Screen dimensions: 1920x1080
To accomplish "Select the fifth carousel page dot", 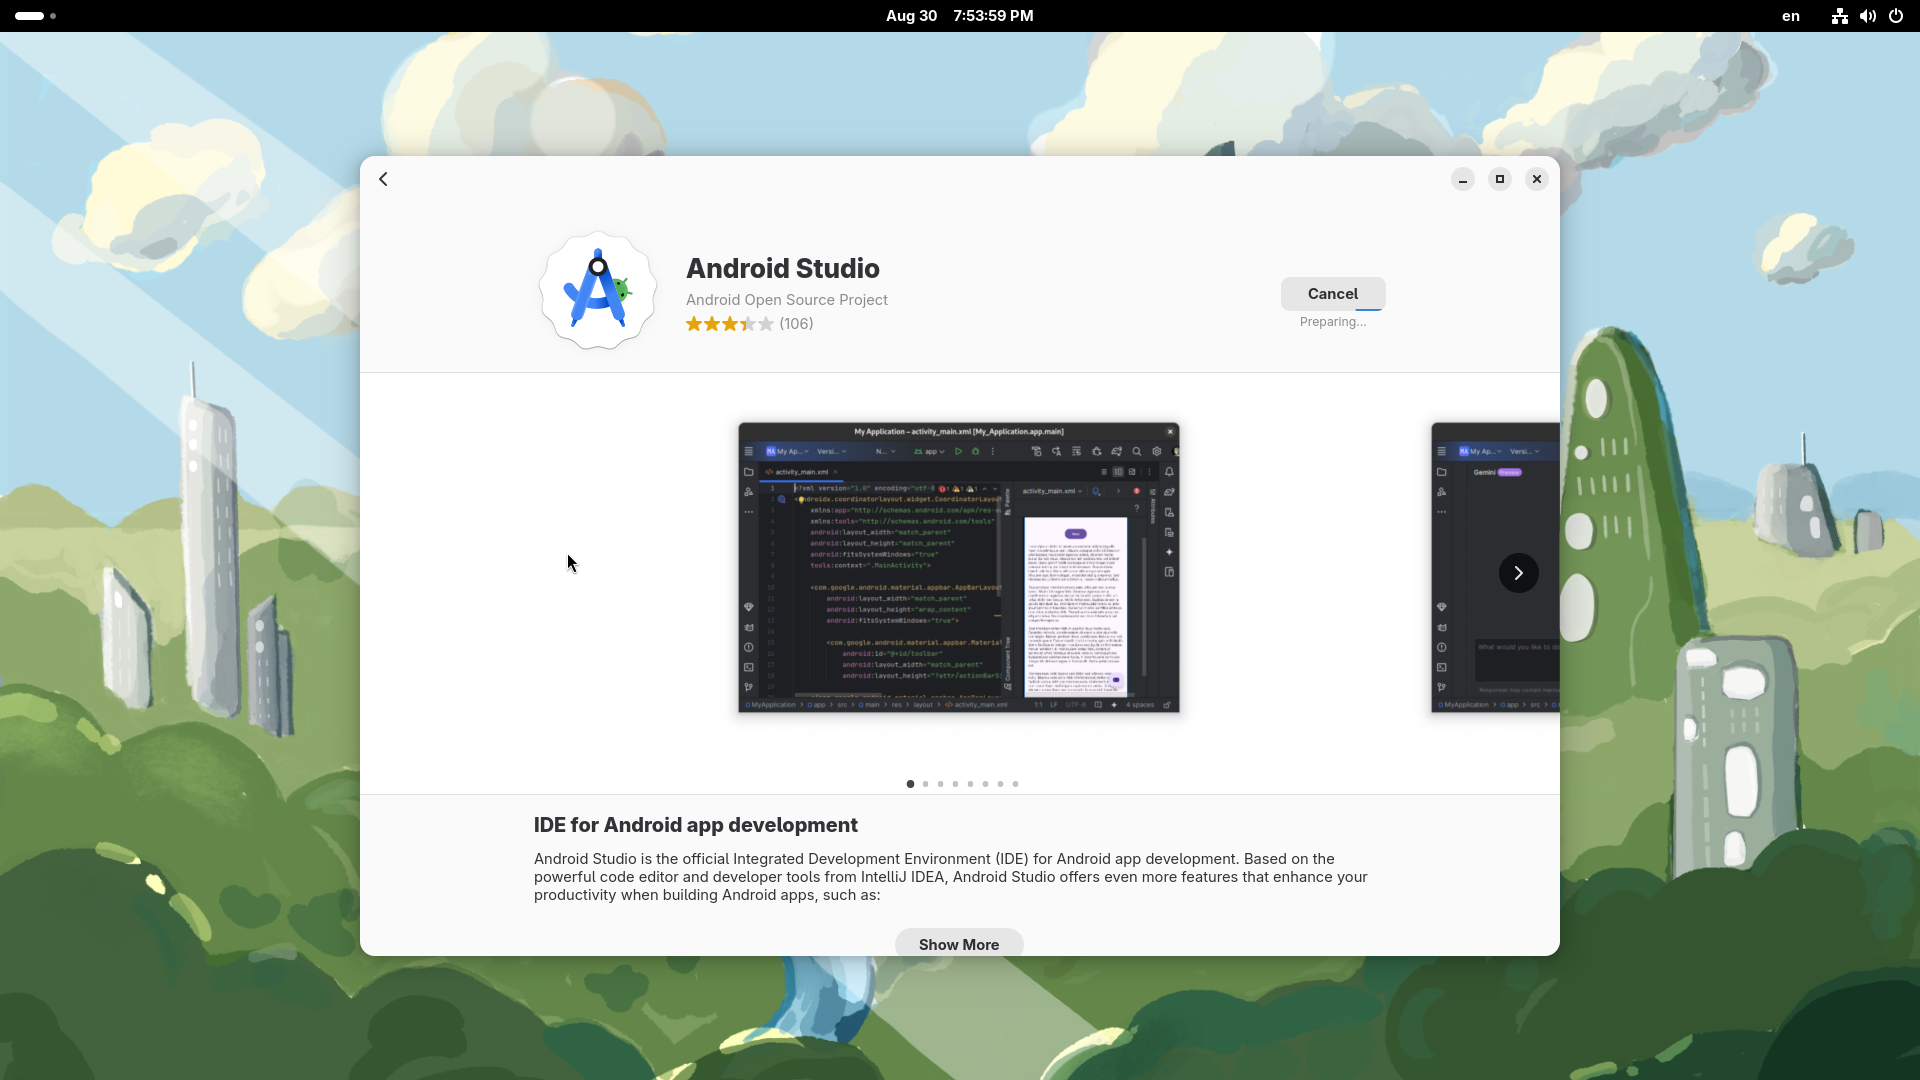I will (x=970, y=784).
